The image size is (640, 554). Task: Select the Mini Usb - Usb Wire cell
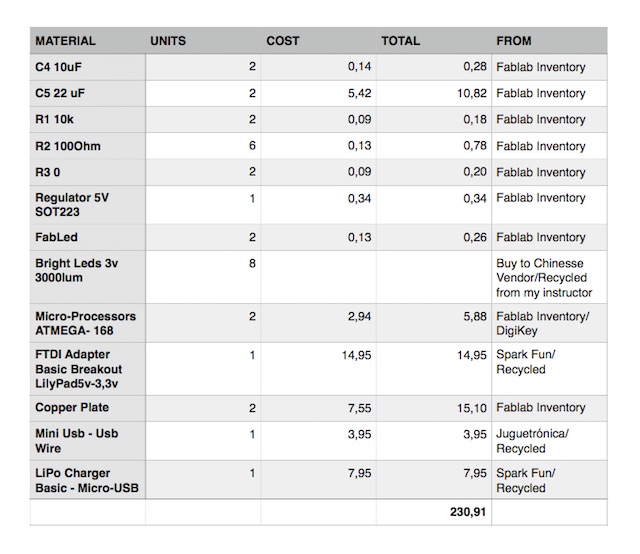coord(87,441)
